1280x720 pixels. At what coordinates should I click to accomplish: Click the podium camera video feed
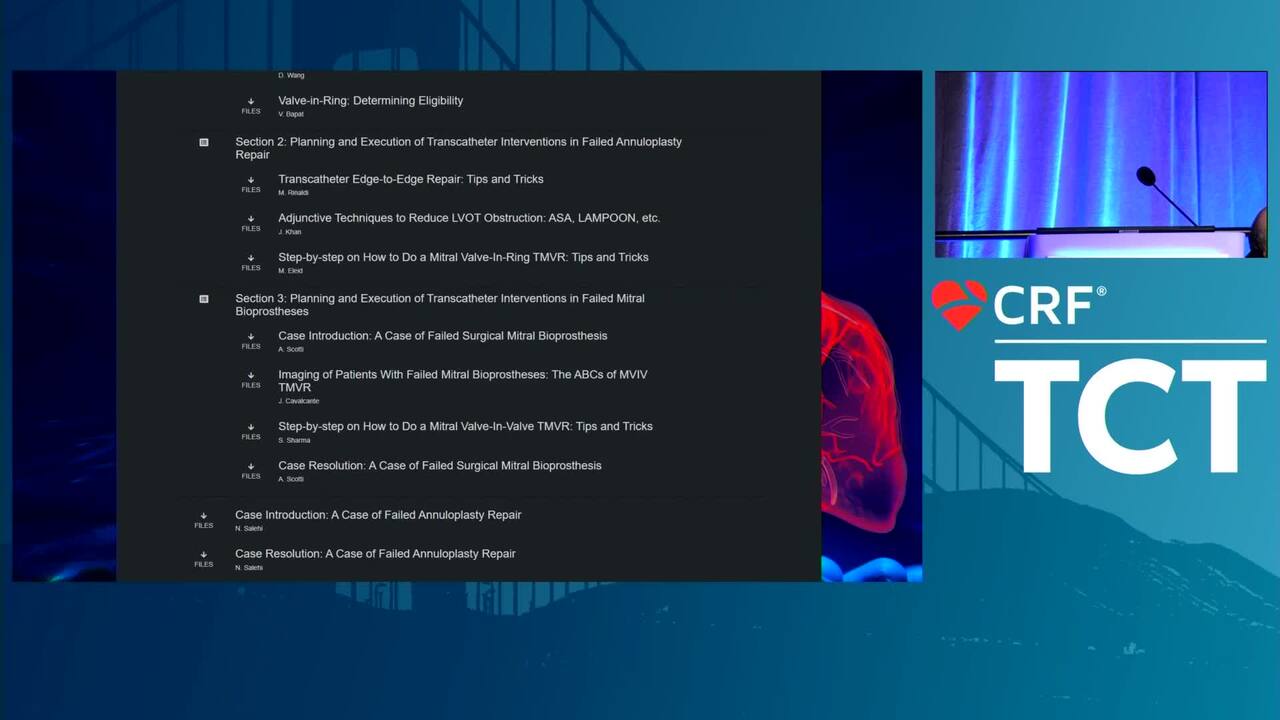pos(1101,164)
